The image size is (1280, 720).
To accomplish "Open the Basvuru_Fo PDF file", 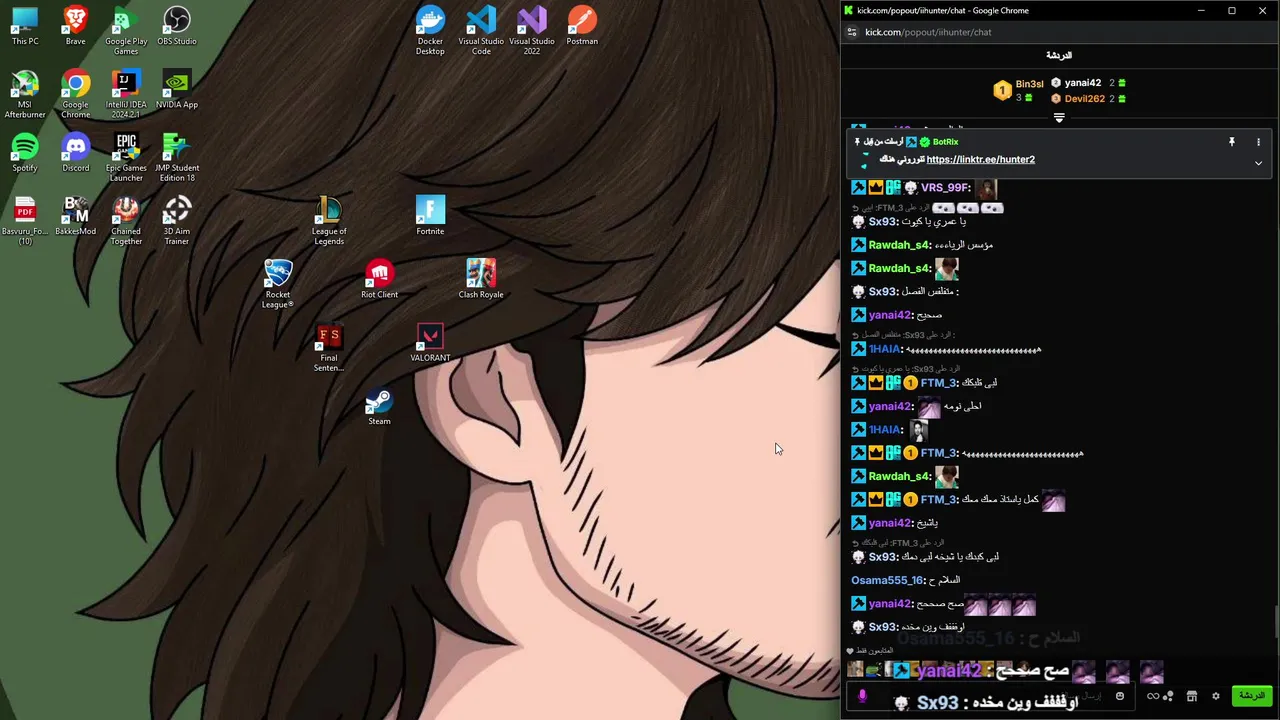I will (x=25, y=221).
